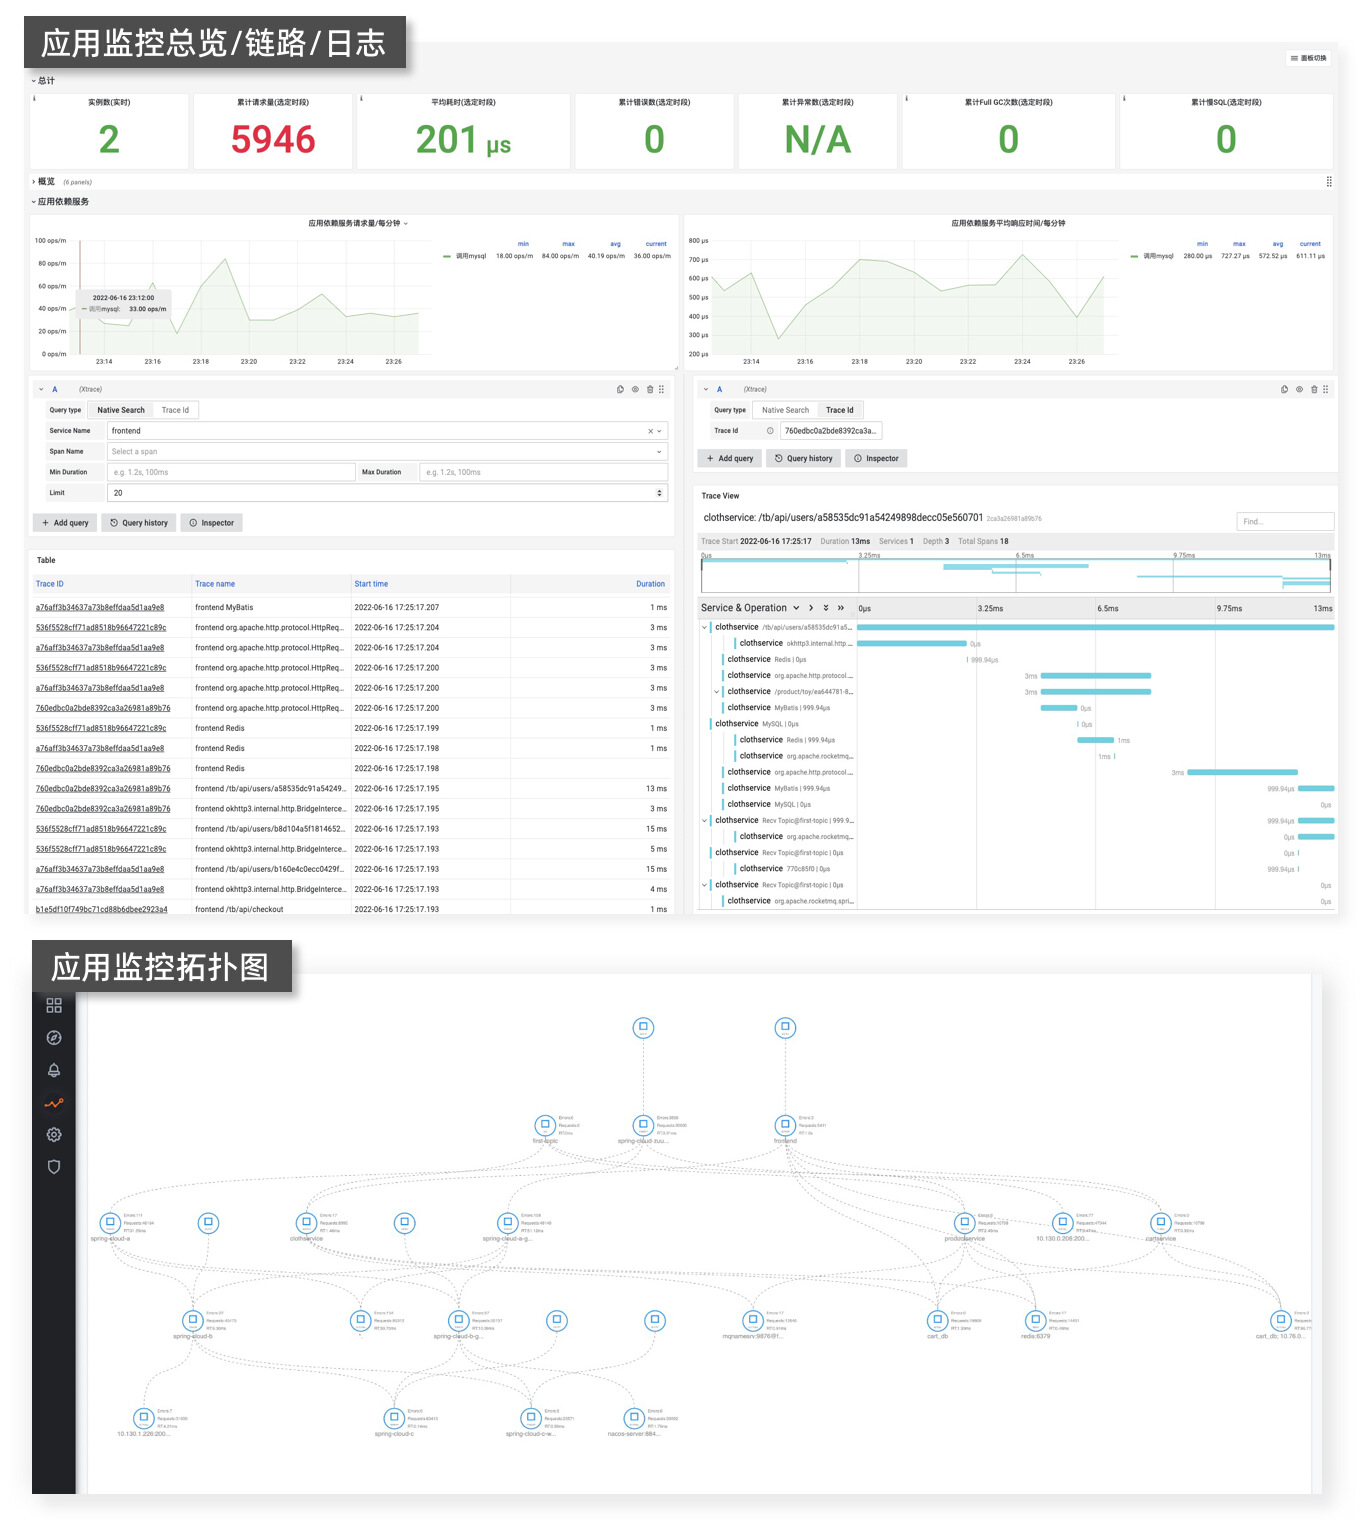Switch the service-name query panel to Trace Id

pyautogui.click(x=175, y=410)
